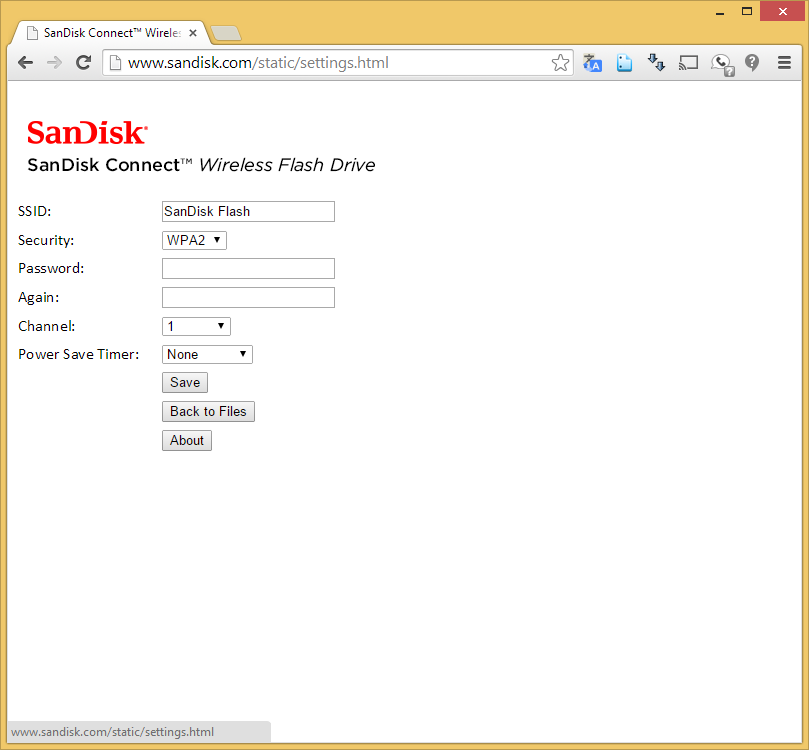Bookmark this page with the star icon

tap(560, 63)
